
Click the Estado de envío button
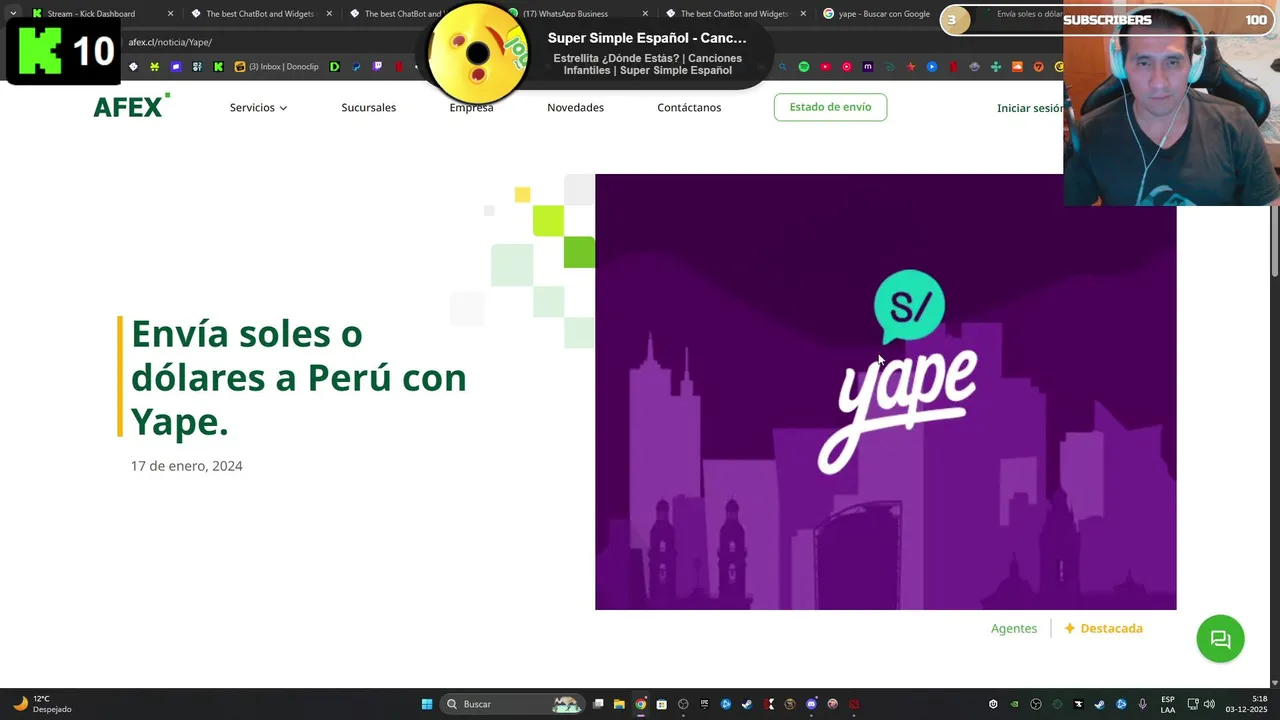830,107
